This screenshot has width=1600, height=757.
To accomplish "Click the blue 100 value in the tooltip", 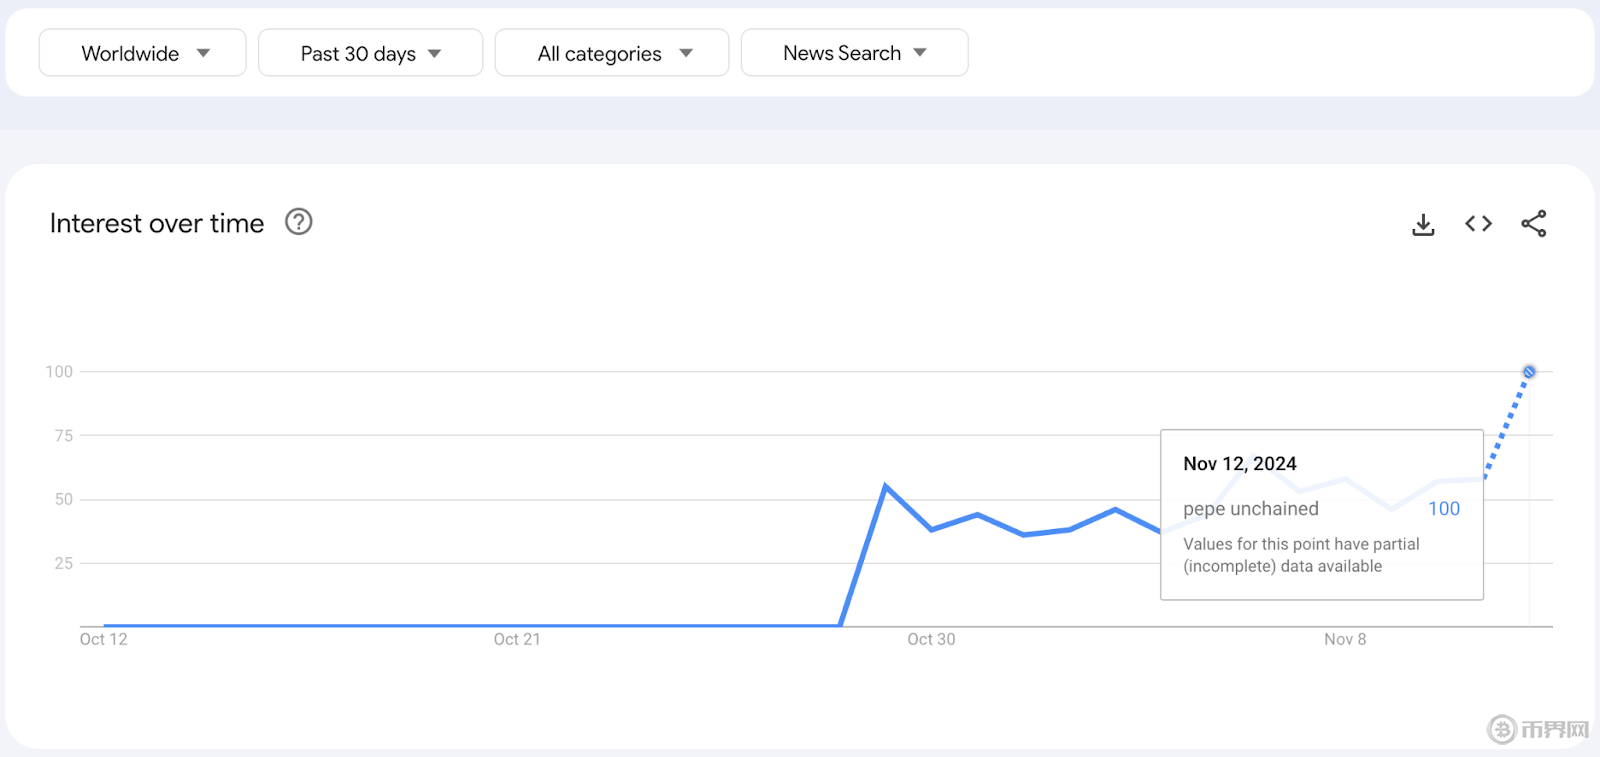I will [x=1444, y=509].
